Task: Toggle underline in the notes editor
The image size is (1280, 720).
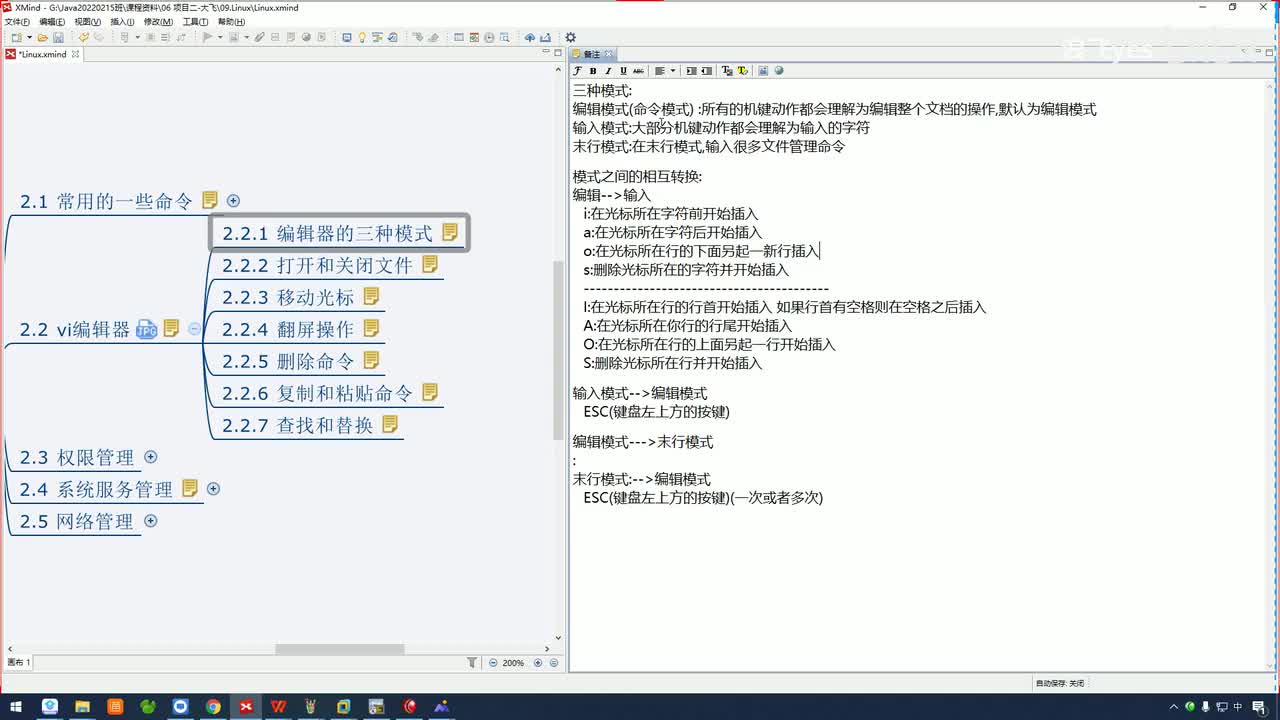Action: click(623, 71)
